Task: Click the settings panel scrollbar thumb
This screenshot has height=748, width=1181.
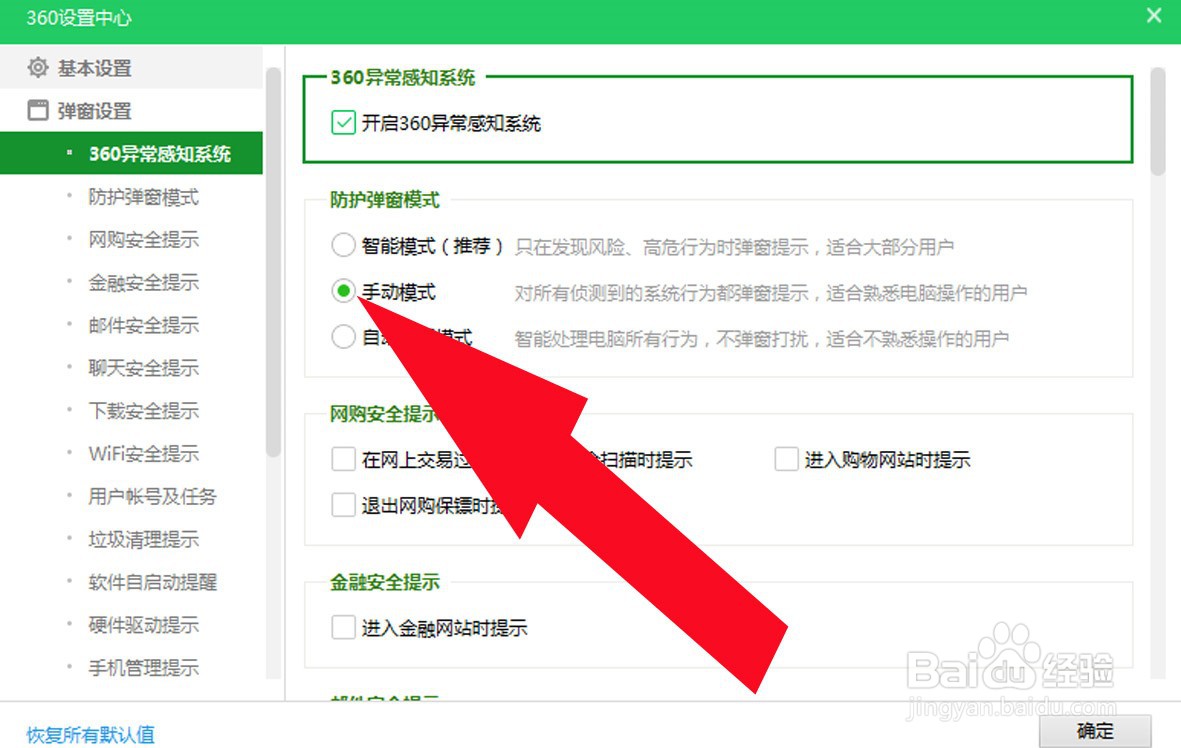Action: pyautogui.click(x=1158, y=122)
